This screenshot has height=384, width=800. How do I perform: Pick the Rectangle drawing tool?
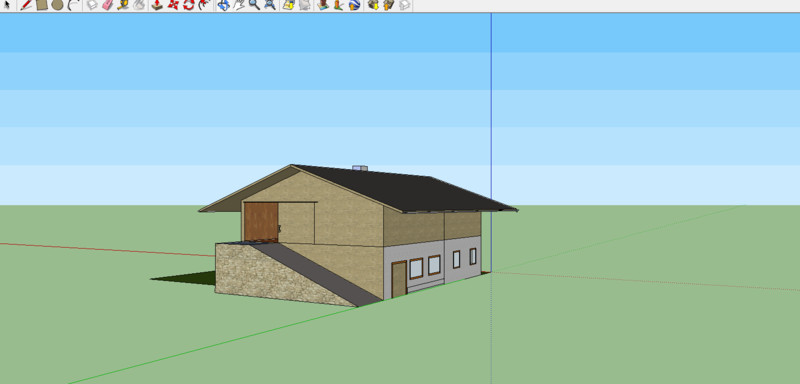42,5
